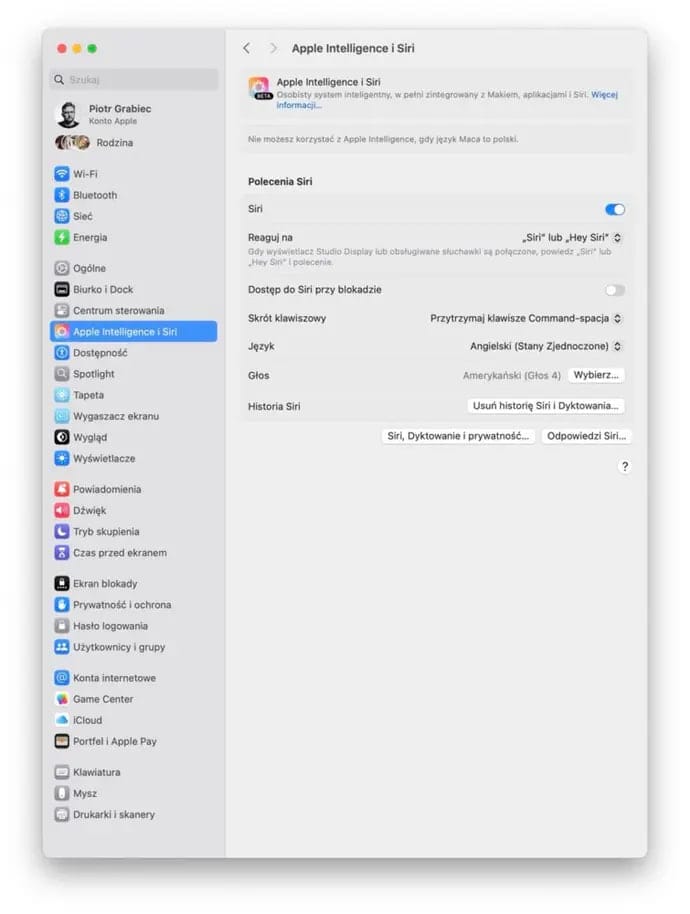Change the Język dropdown selection
Image resolution: width=690 pixels, height=914 pixels.
(x=545, y=346)
